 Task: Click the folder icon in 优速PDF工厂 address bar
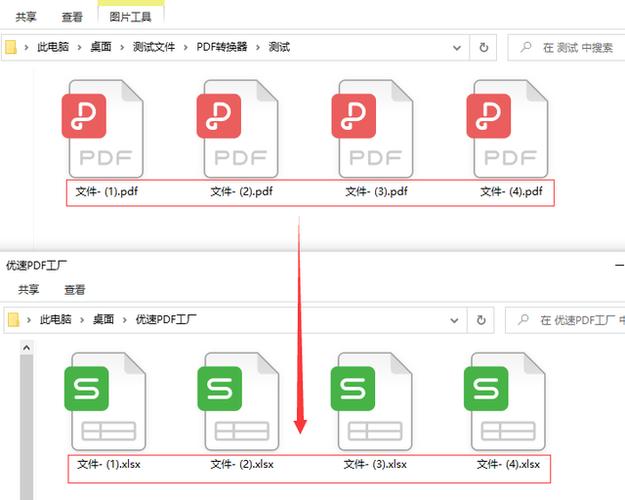coord(13,319)
